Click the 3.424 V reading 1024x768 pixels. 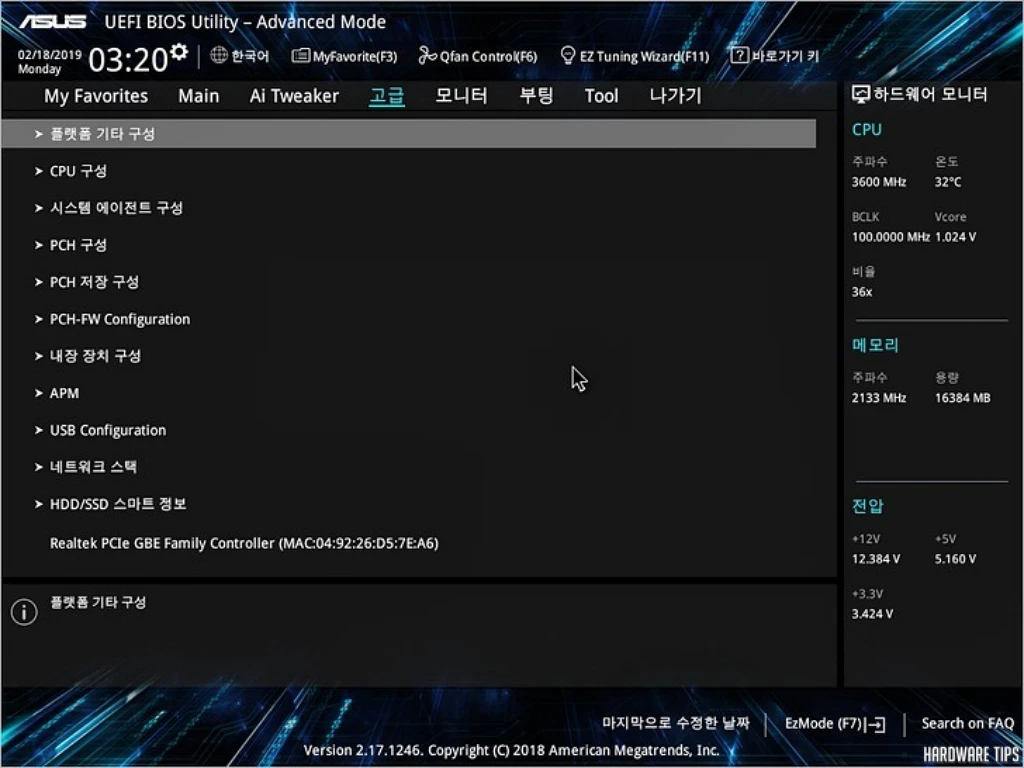[872, 614]
